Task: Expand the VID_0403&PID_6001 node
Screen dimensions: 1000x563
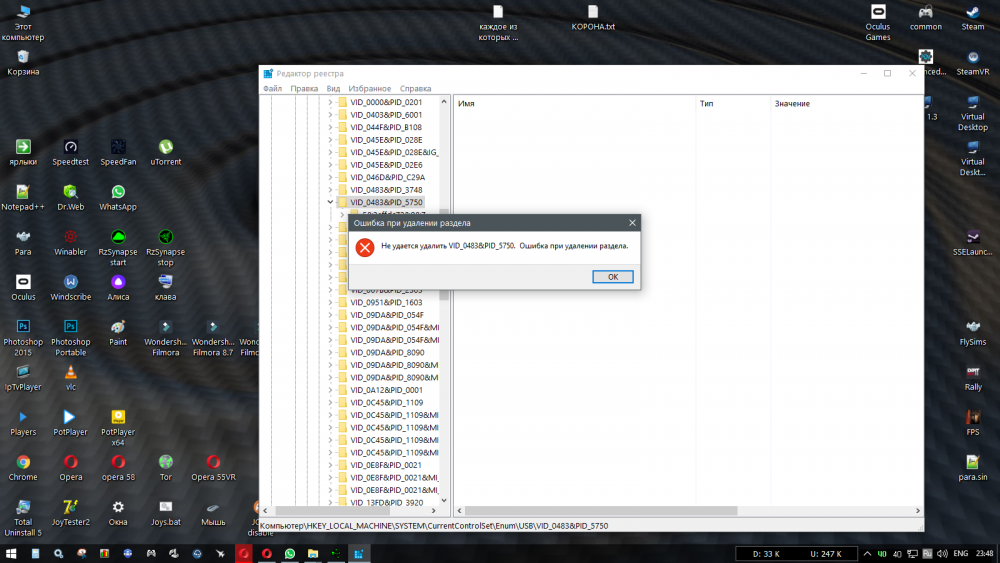Action: click(330, 115)
